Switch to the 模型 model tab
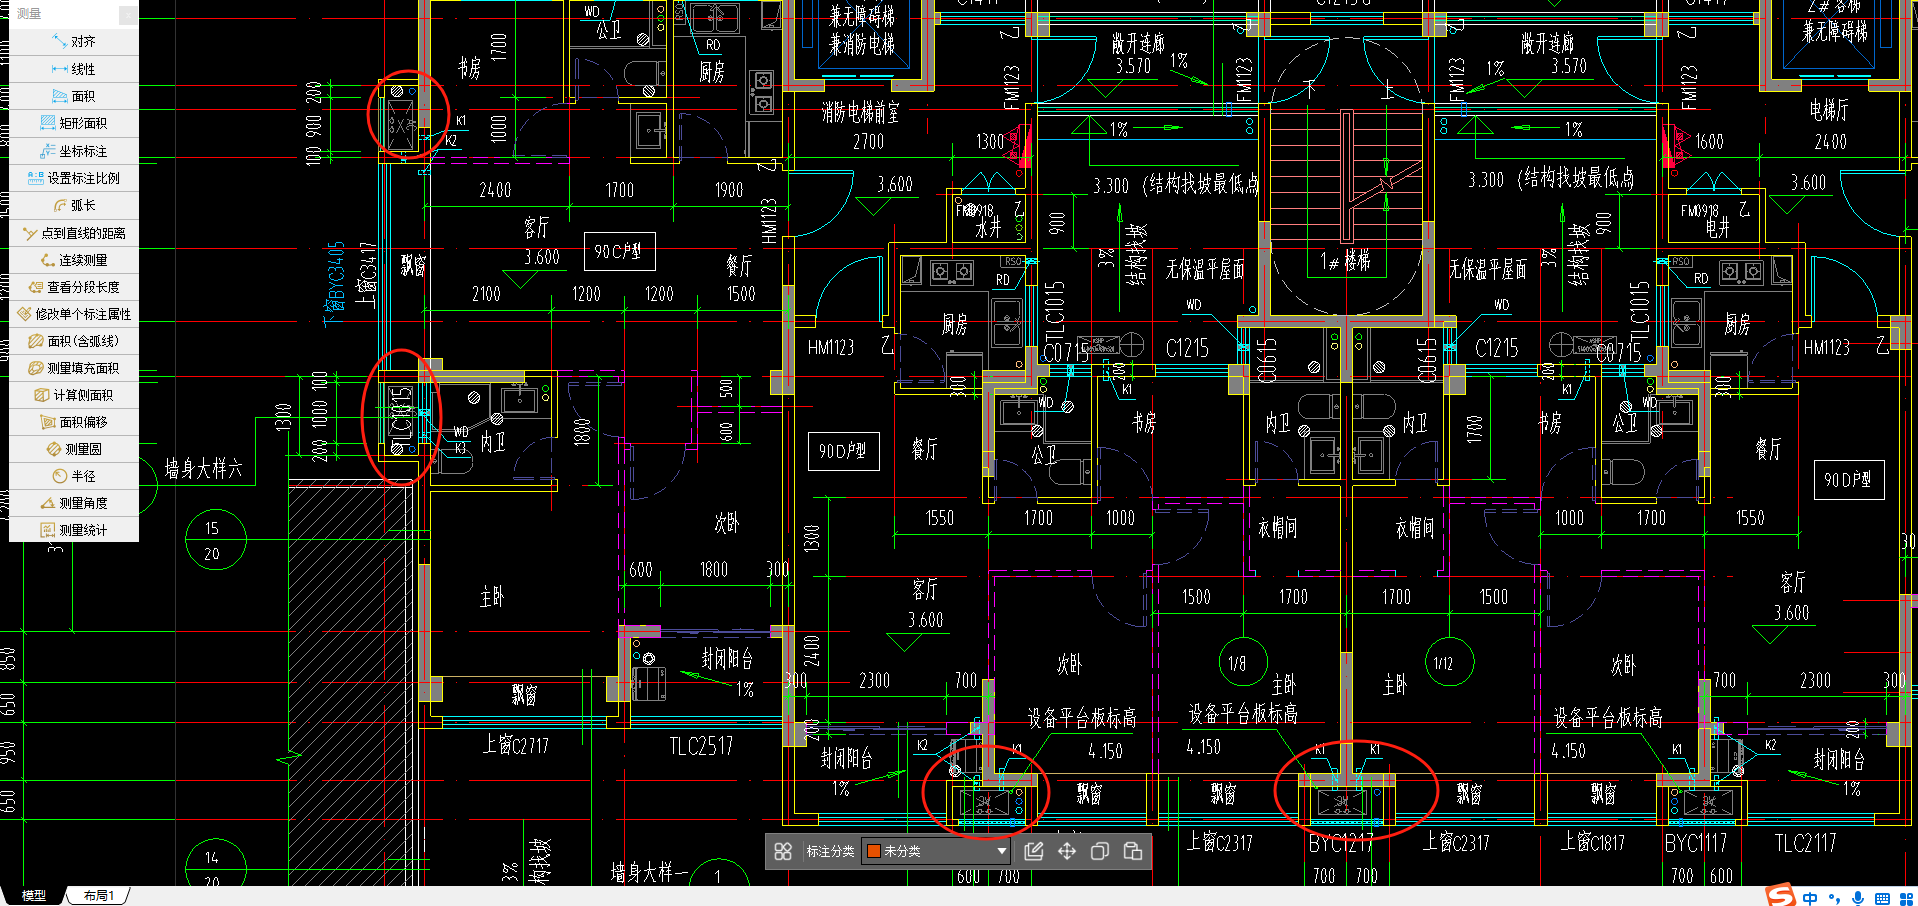This screenshot has height=906, width=1918. (x=34, y=896)
